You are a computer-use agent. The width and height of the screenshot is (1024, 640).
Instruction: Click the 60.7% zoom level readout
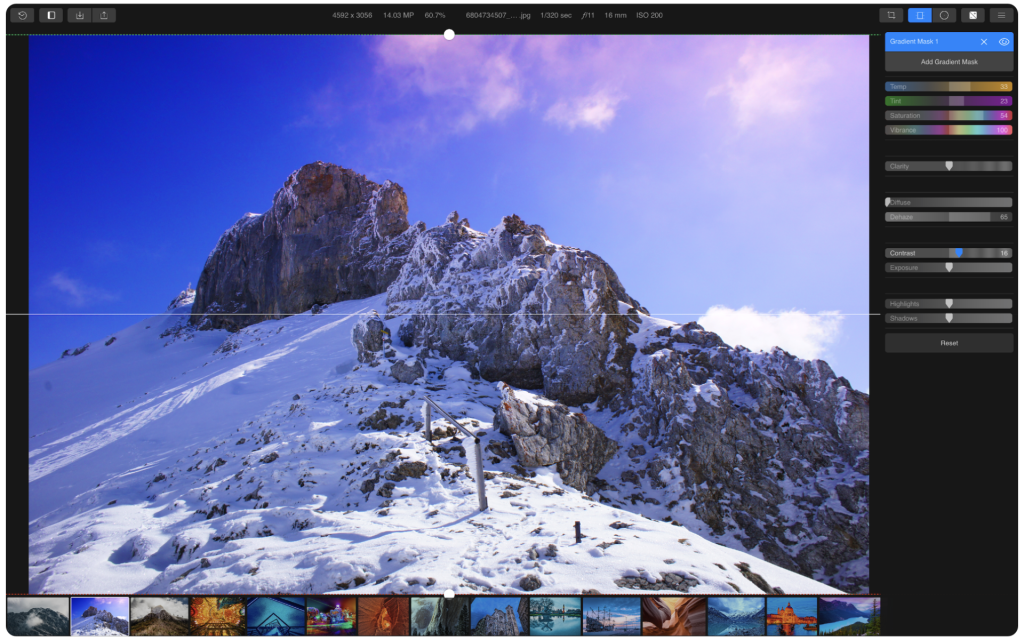pyautogui.click(x=435, y=15)
